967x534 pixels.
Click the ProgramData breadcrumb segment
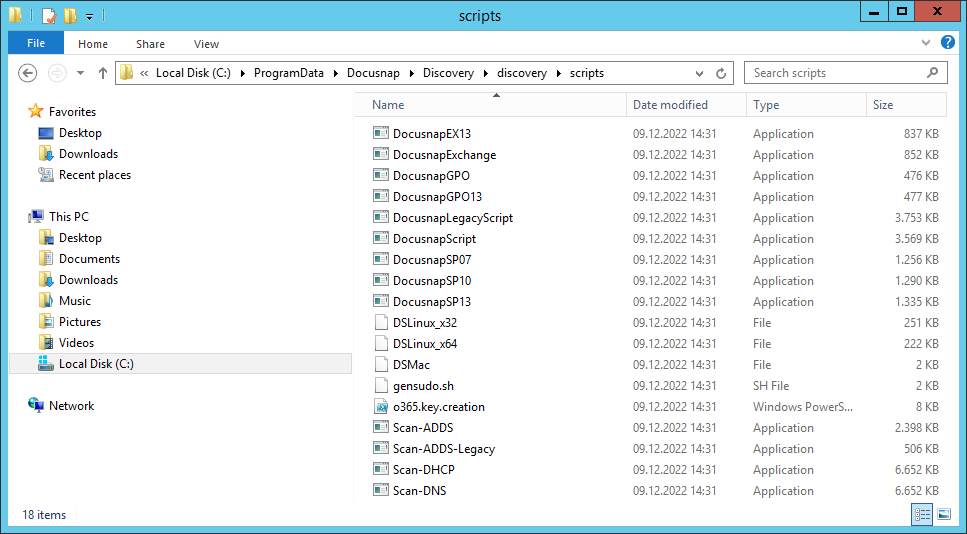click(289, 73)
